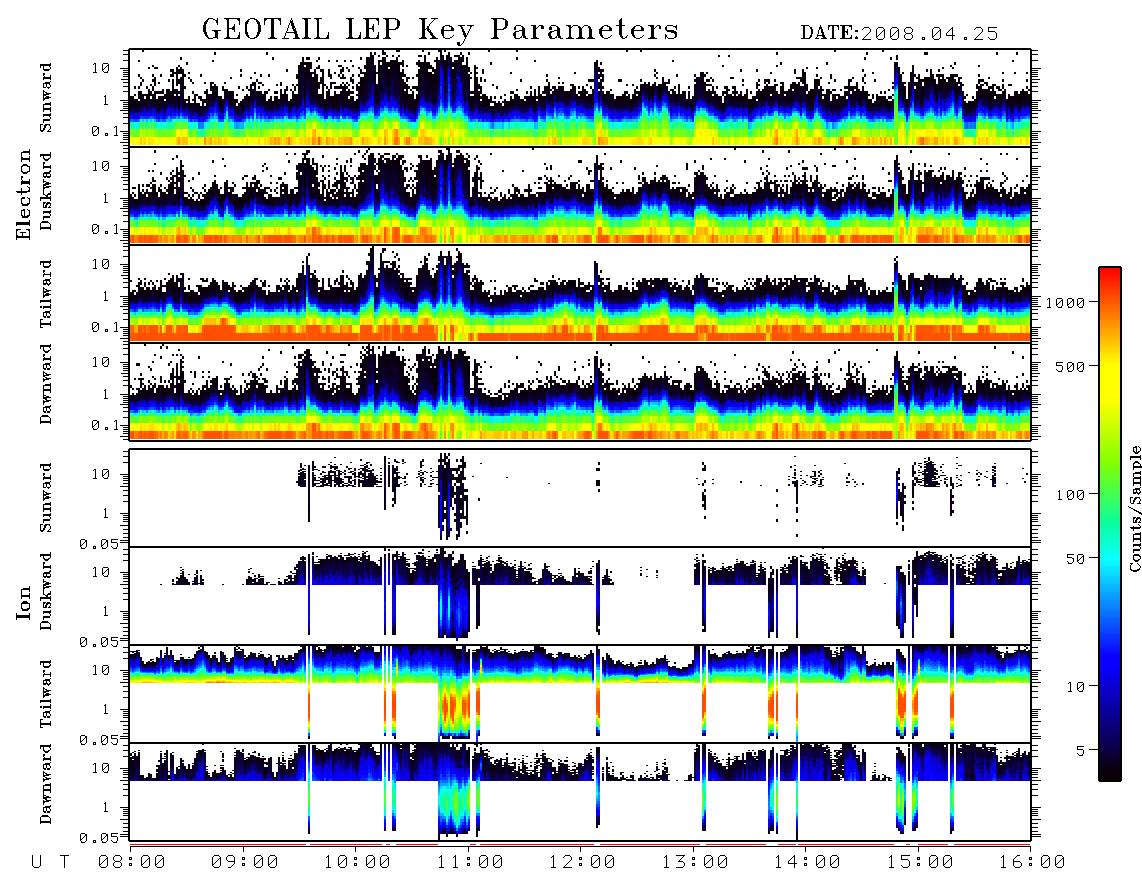Click the 08:00 time tick label
1142x880 pixels.
click(x=132, y=863)
